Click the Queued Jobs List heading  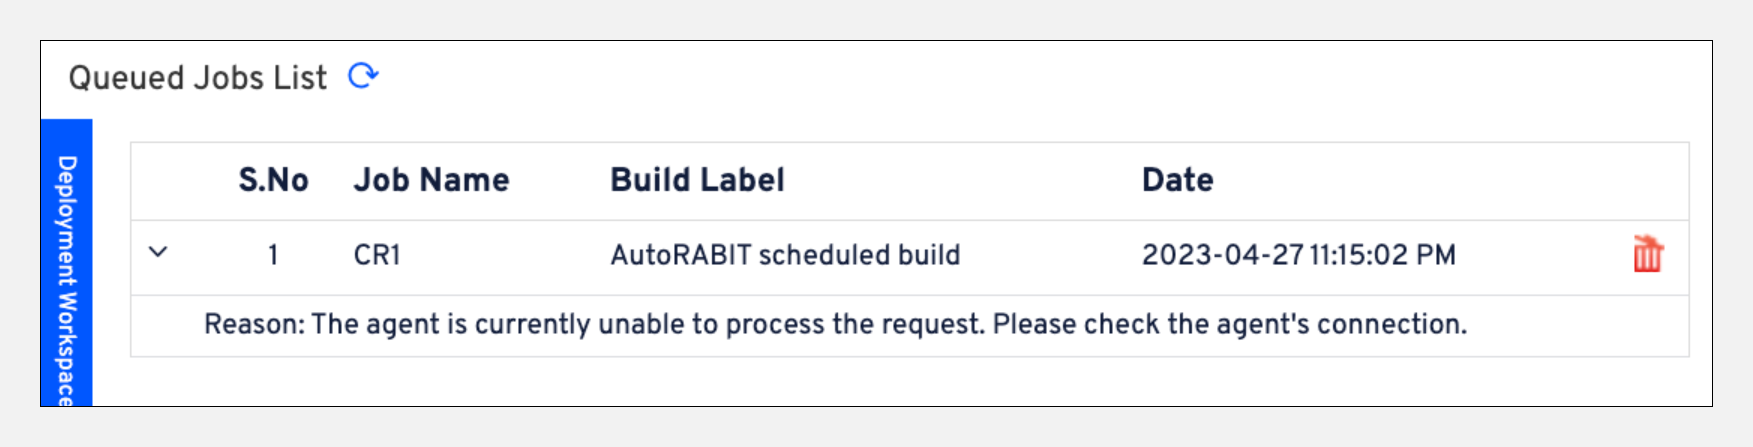[x=197, y=78]
